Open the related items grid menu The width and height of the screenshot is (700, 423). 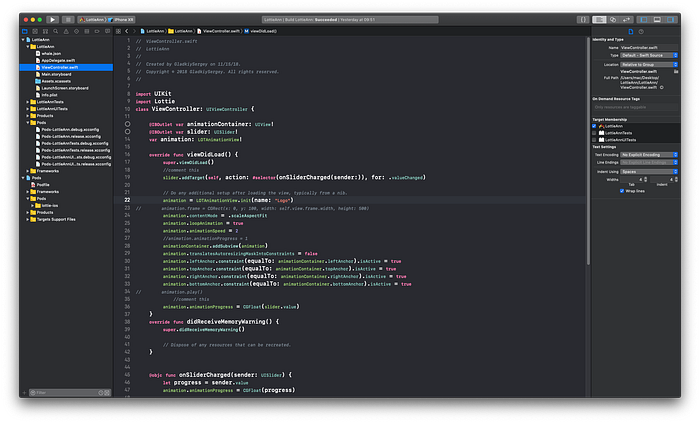[x=118, y=31]
